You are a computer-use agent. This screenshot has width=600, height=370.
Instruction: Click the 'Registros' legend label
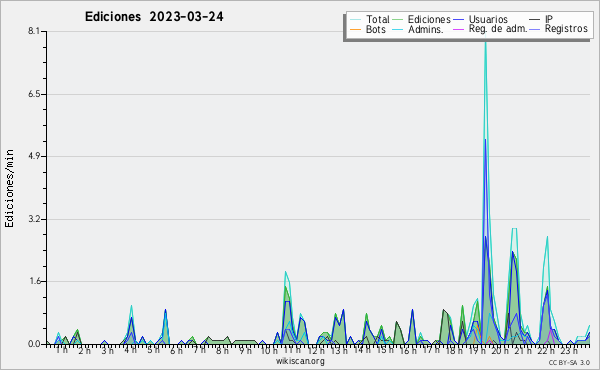566,29
